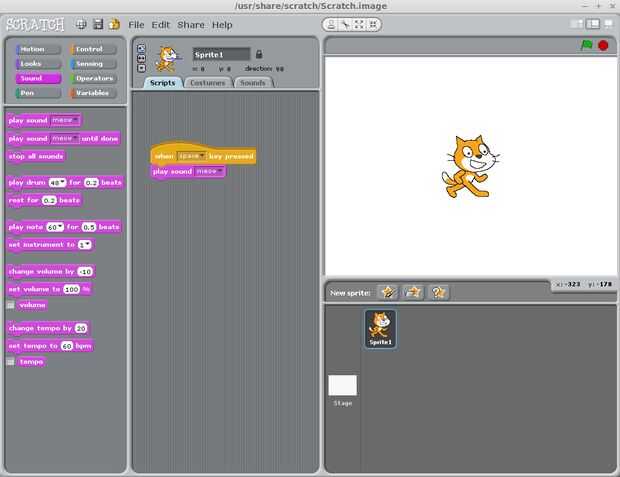The width and height of the screenshot is (620, 477).
Task: Select the Sensing block category
Action: [x=94, y=64]
